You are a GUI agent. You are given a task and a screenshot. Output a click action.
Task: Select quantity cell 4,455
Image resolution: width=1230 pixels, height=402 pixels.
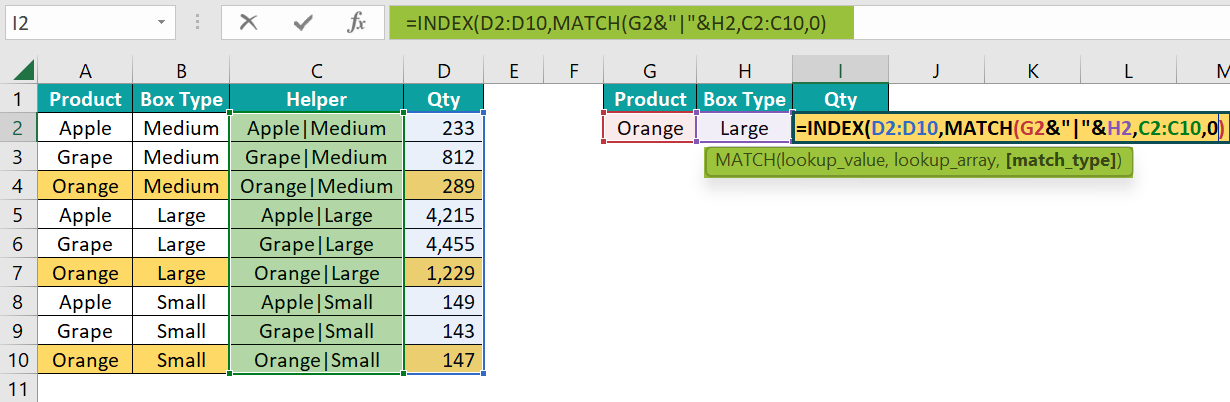coord(444,244)
